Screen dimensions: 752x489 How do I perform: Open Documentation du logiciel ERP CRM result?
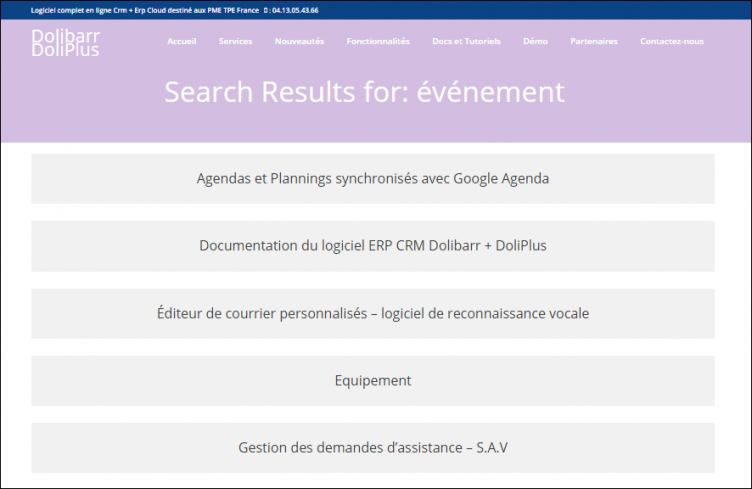[x=373, y=245]
